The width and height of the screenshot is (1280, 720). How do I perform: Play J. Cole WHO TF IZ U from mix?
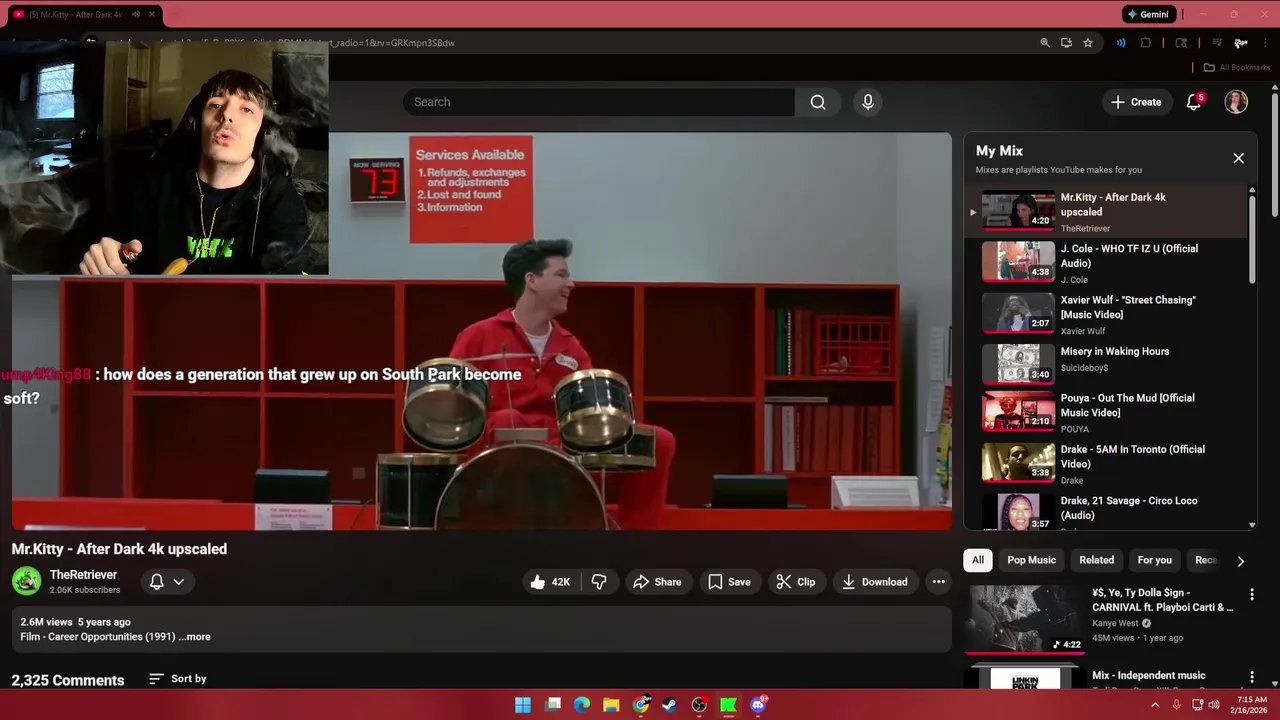pyautogui.click(x=1107, y=263)
